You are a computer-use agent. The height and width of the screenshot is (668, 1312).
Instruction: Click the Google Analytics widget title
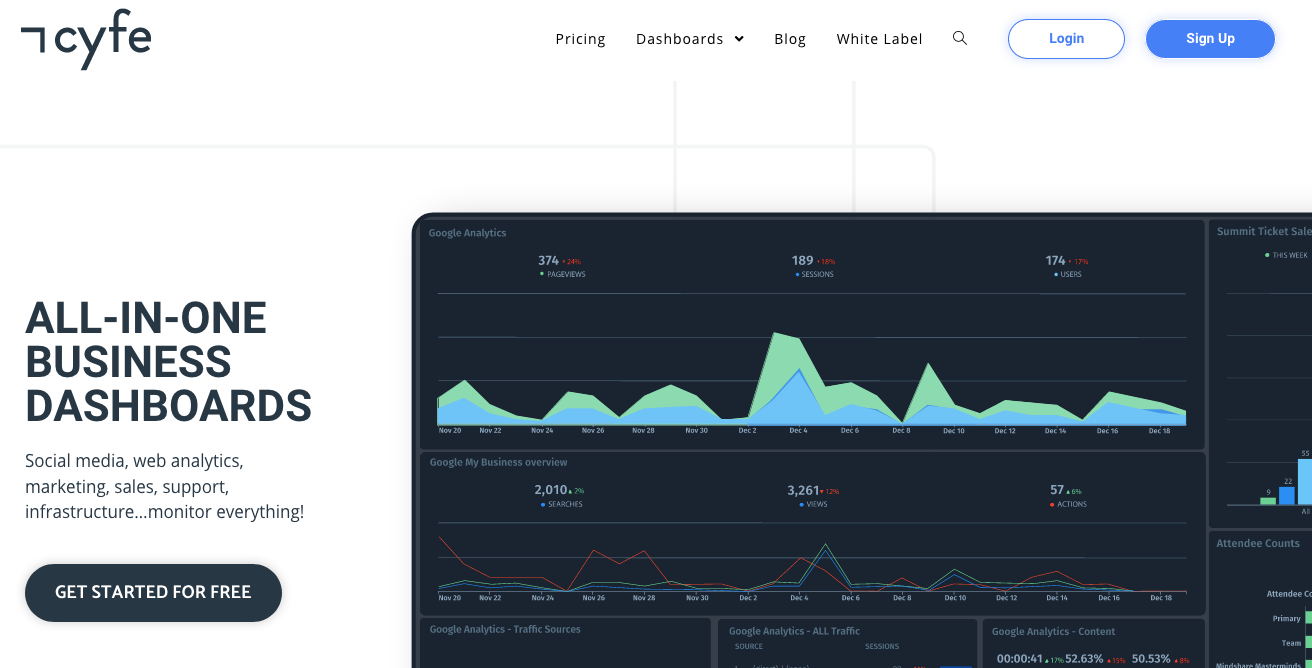pos(468,233)
